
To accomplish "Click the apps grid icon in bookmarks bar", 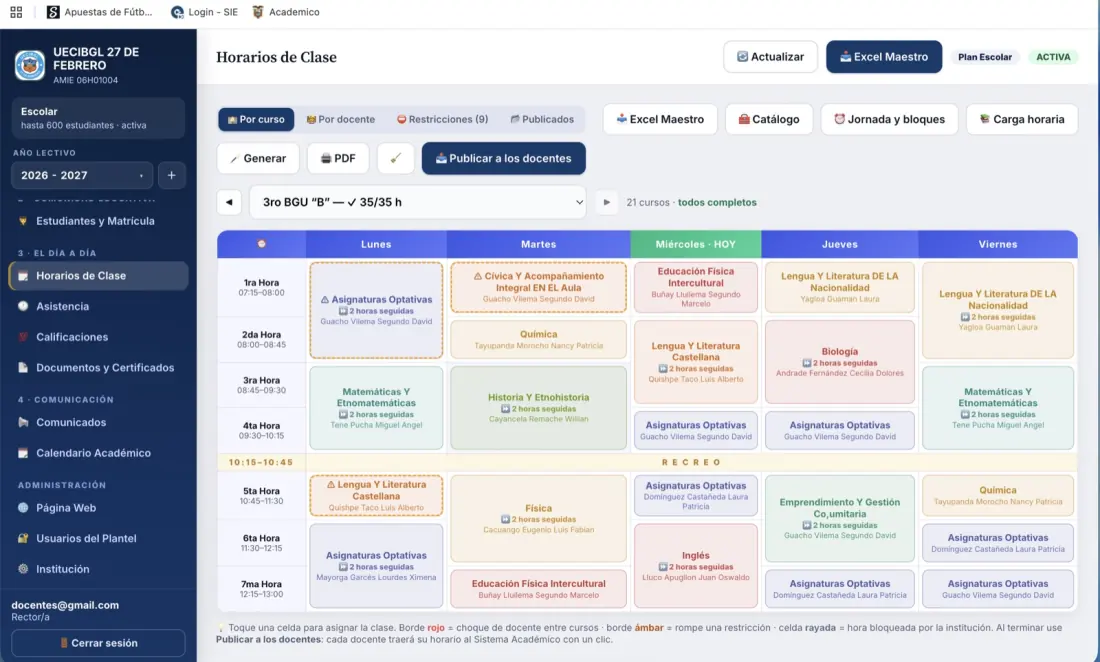I will pyautogui.click(x=16, y=12).
